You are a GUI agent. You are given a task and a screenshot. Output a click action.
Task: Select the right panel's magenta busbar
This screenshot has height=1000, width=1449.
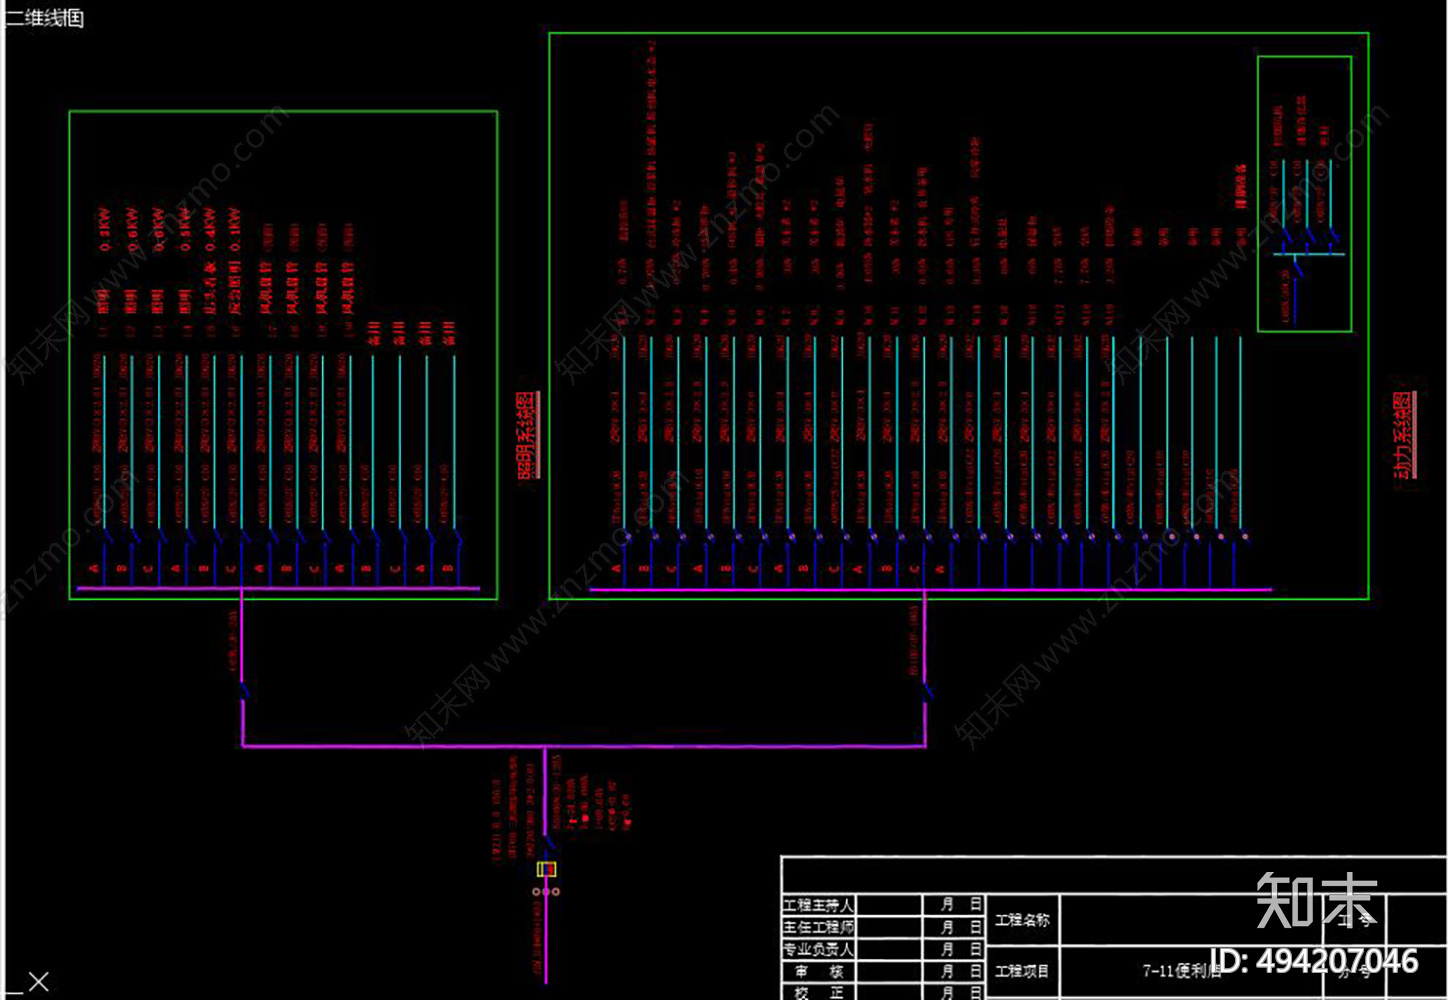coord(931,589)
